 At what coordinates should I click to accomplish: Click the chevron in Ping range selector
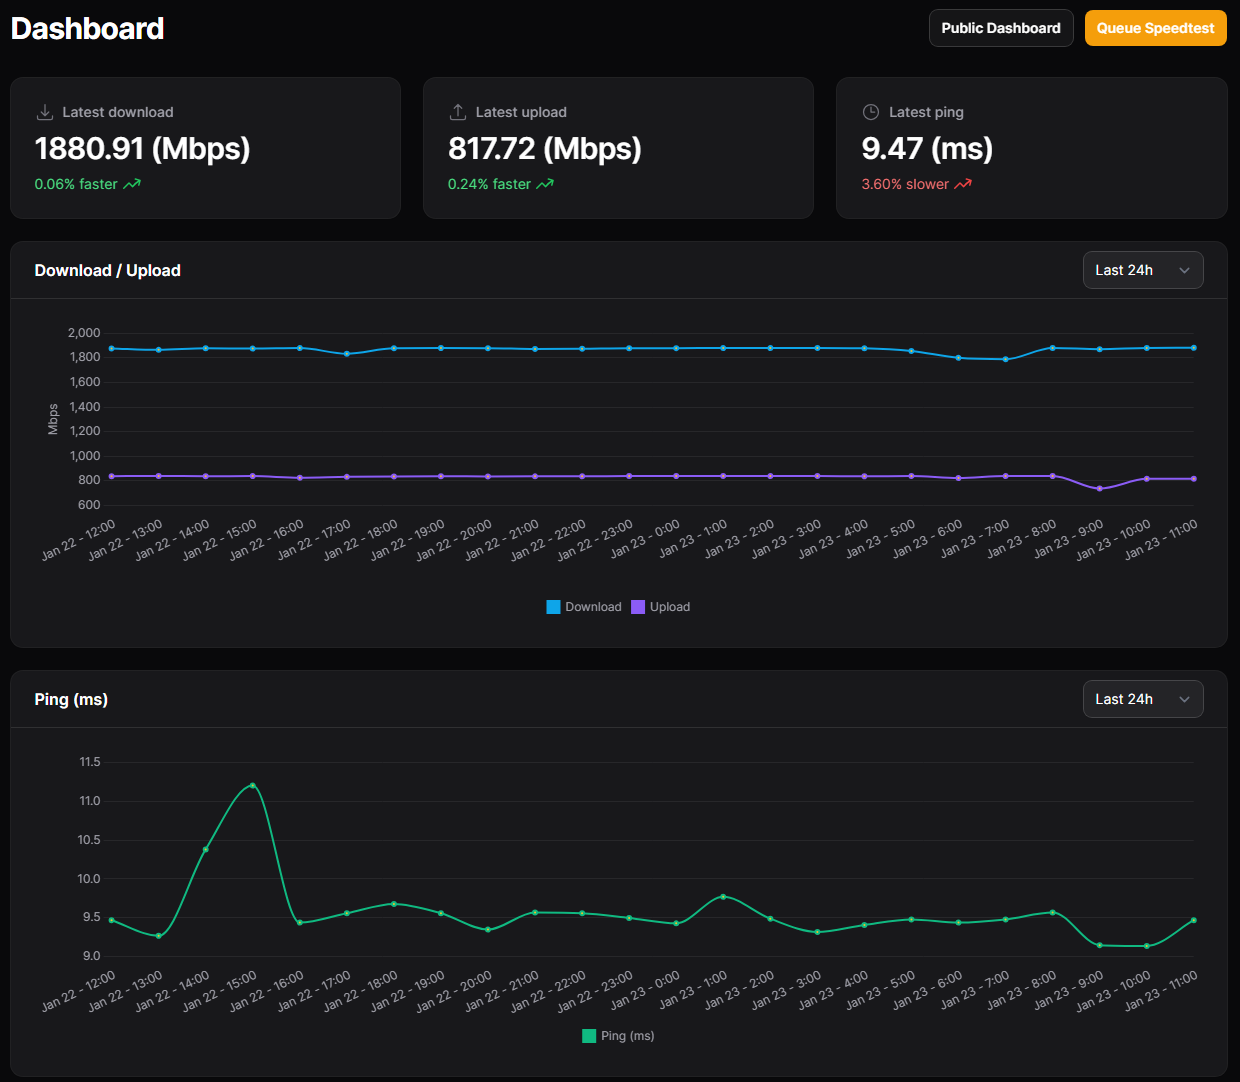[1184, 700]
